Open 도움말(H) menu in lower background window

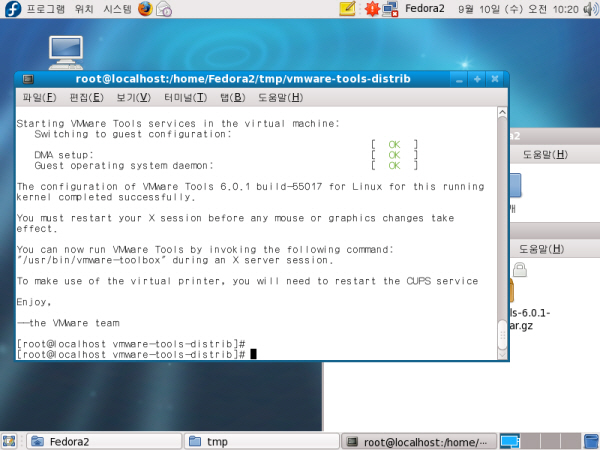[541, 249]
